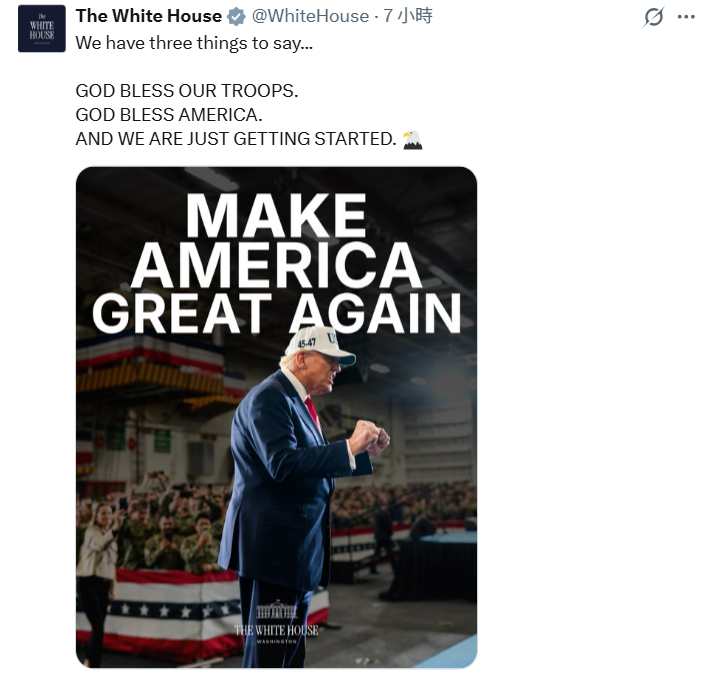Click the "We have three things to say" text
Screen dimensions: 716x684
tap(194, 43)
